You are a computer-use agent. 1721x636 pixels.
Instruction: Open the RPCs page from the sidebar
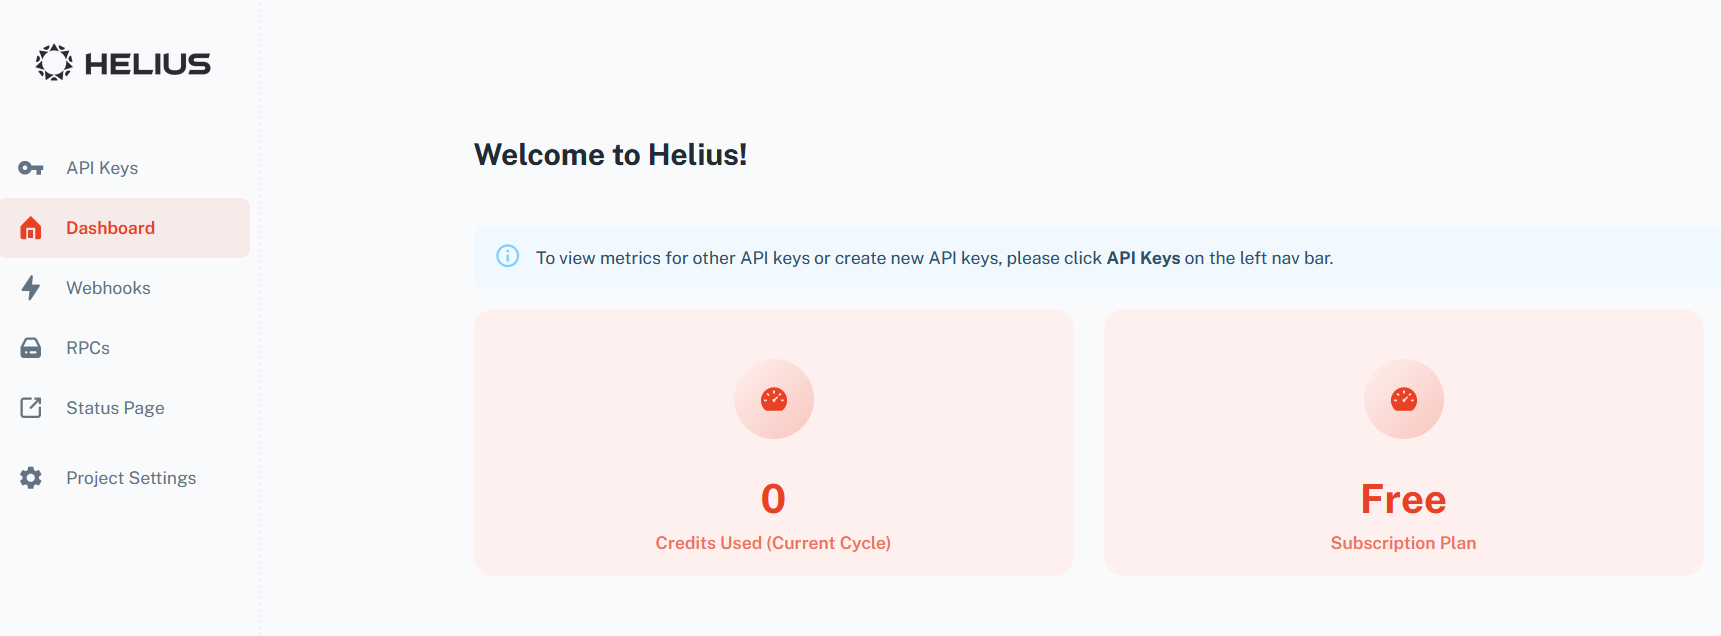pyautogui.click(x=88, y=348)
